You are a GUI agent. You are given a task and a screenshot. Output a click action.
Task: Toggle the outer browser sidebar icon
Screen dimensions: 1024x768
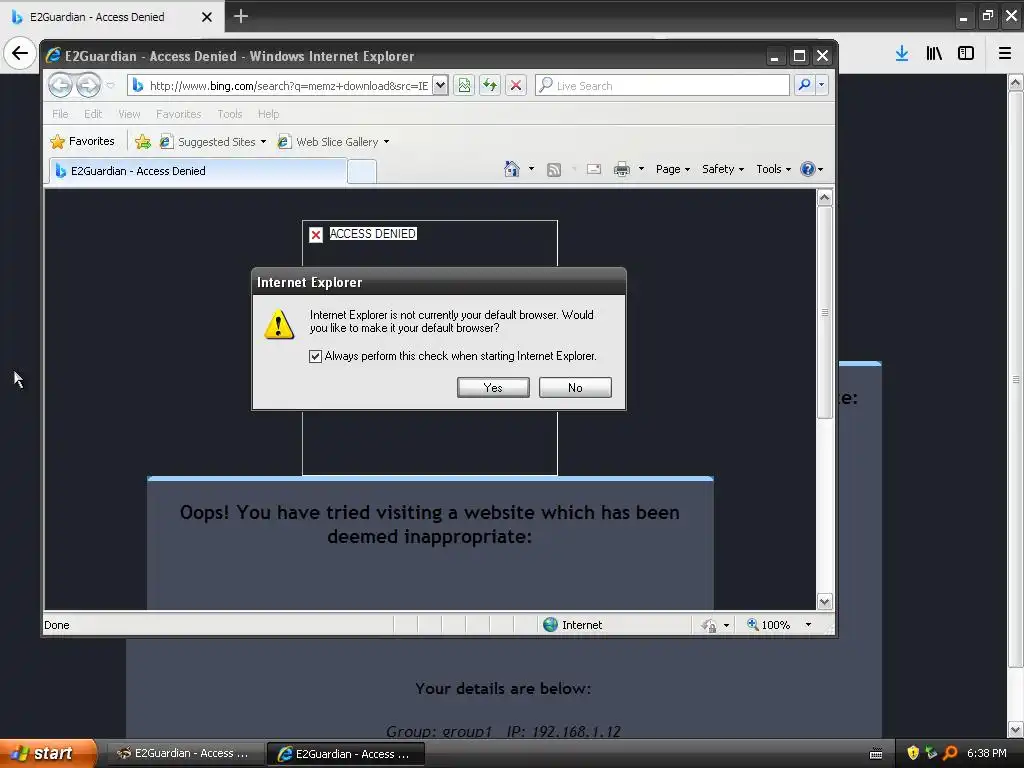[x=966, y=53]
